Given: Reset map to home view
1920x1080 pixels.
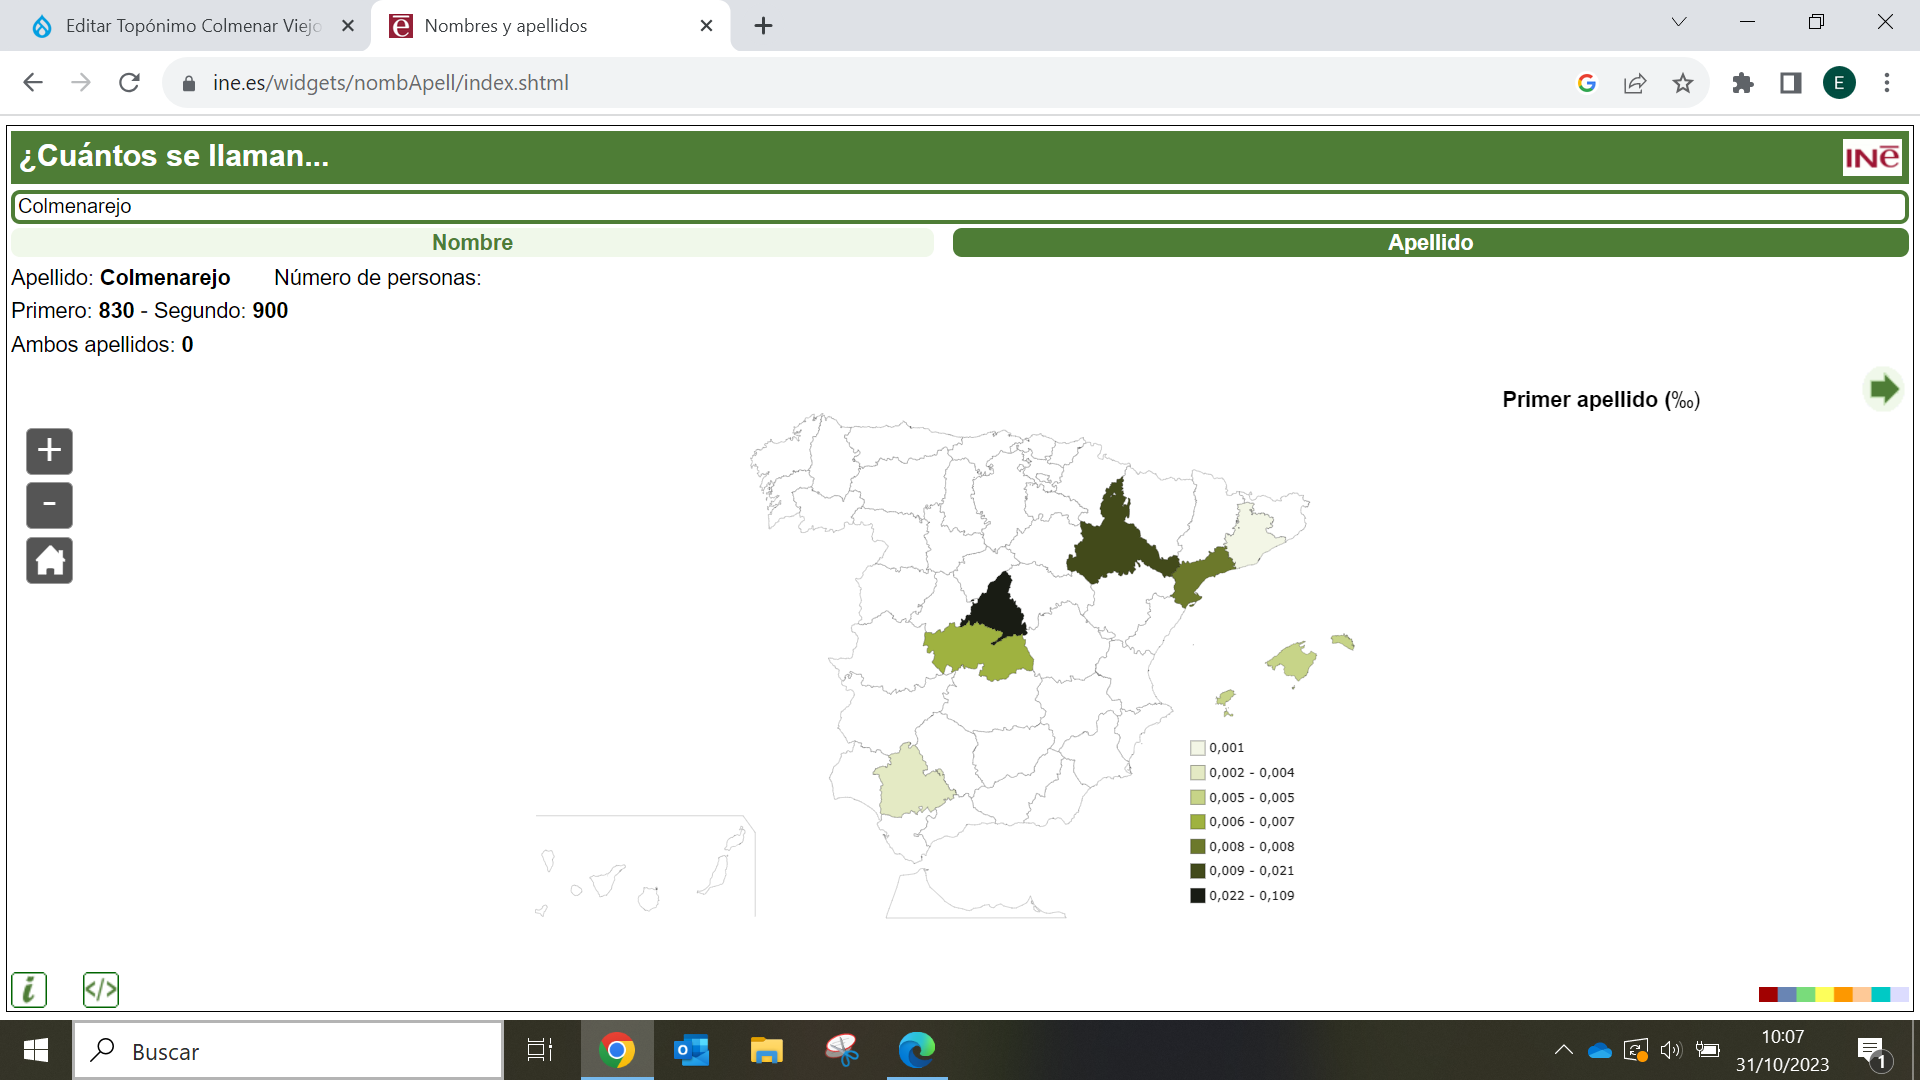Looking at the screenshot, I should pos(49,560).
